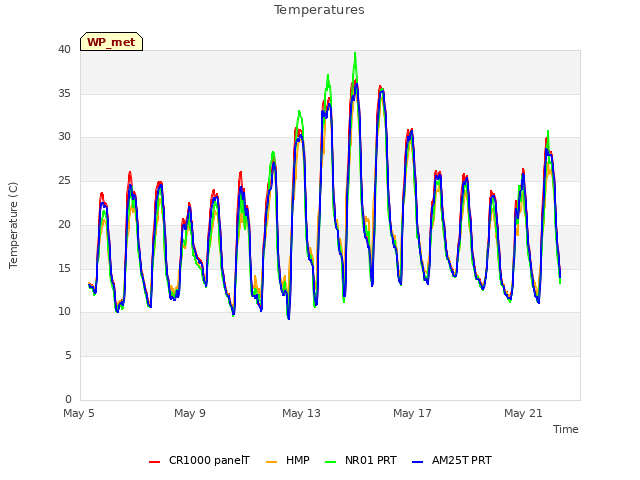Click the green NR01 PRT legend swatch
This screenshot has height=480, width=640.
coord(331,462)
